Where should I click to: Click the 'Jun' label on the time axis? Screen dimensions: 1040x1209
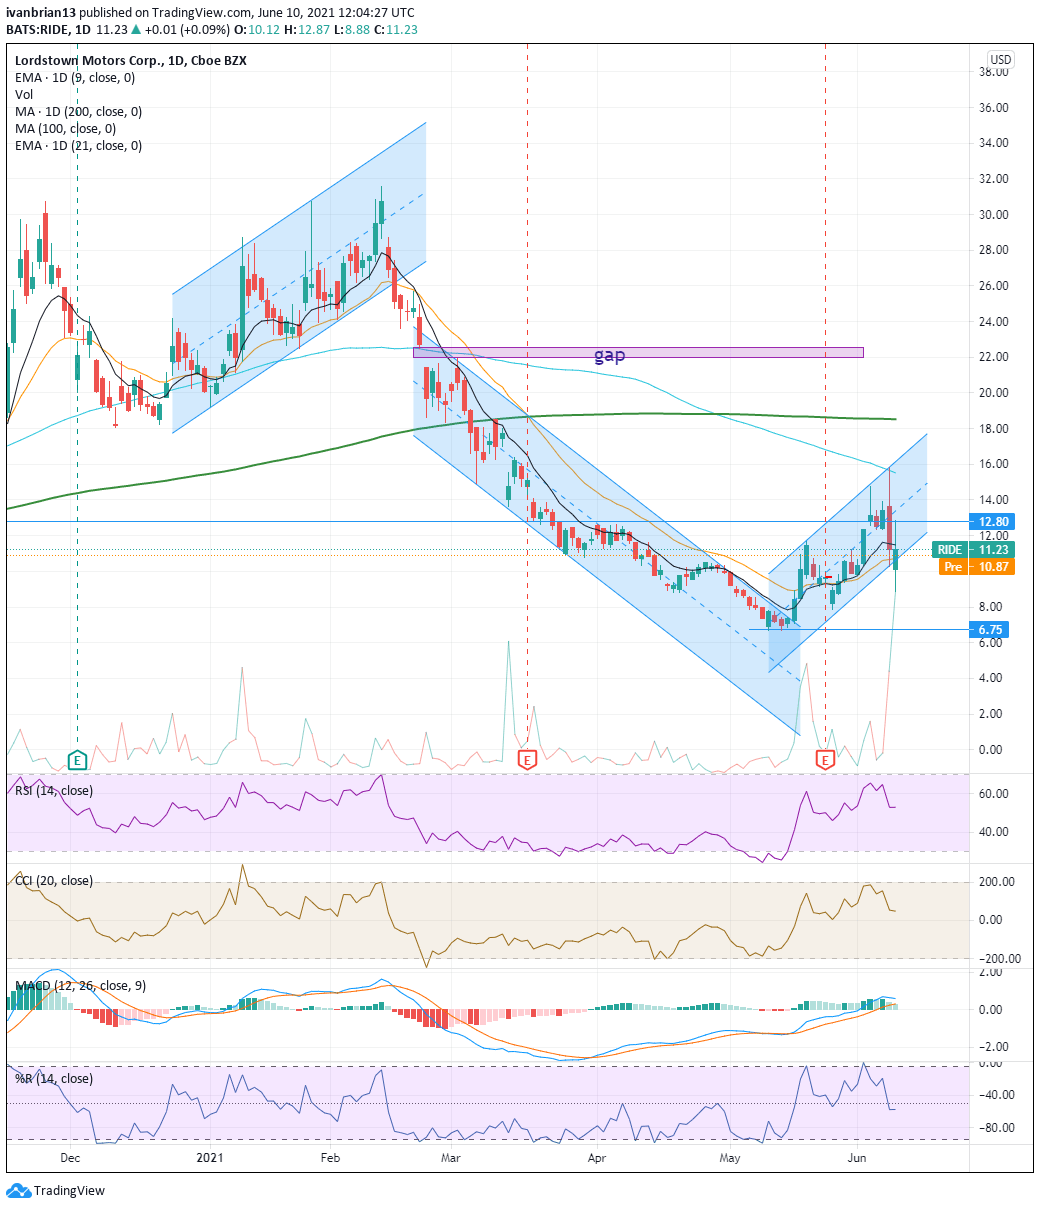[x=857, y=1158]
